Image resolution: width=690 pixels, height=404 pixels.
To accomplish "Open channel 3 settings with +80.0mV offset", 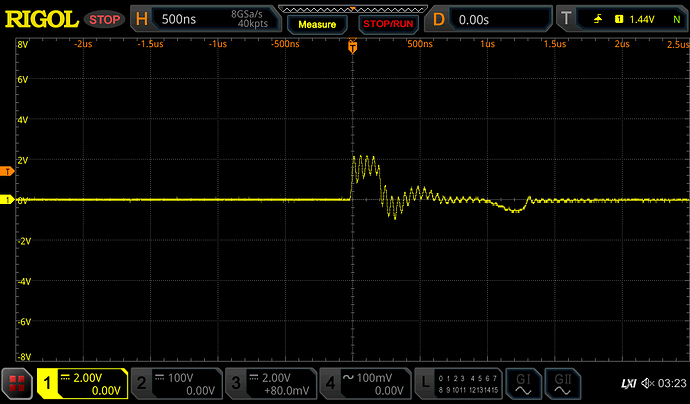I will point(269,383).
